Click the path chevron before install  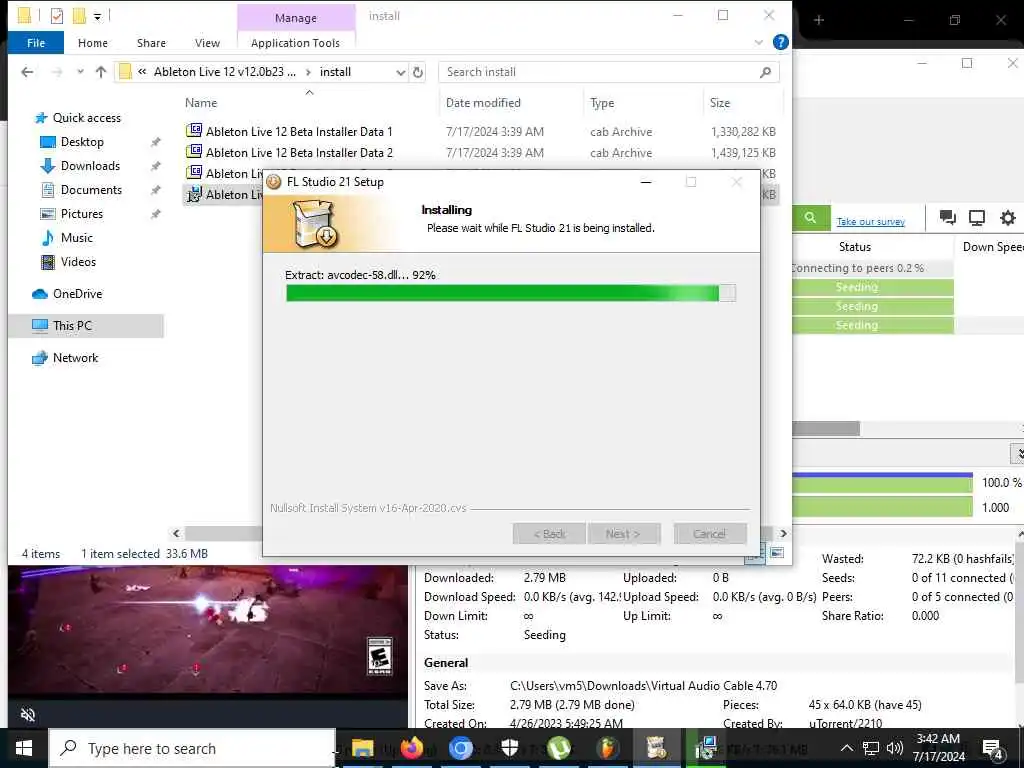tap(308, 72)
